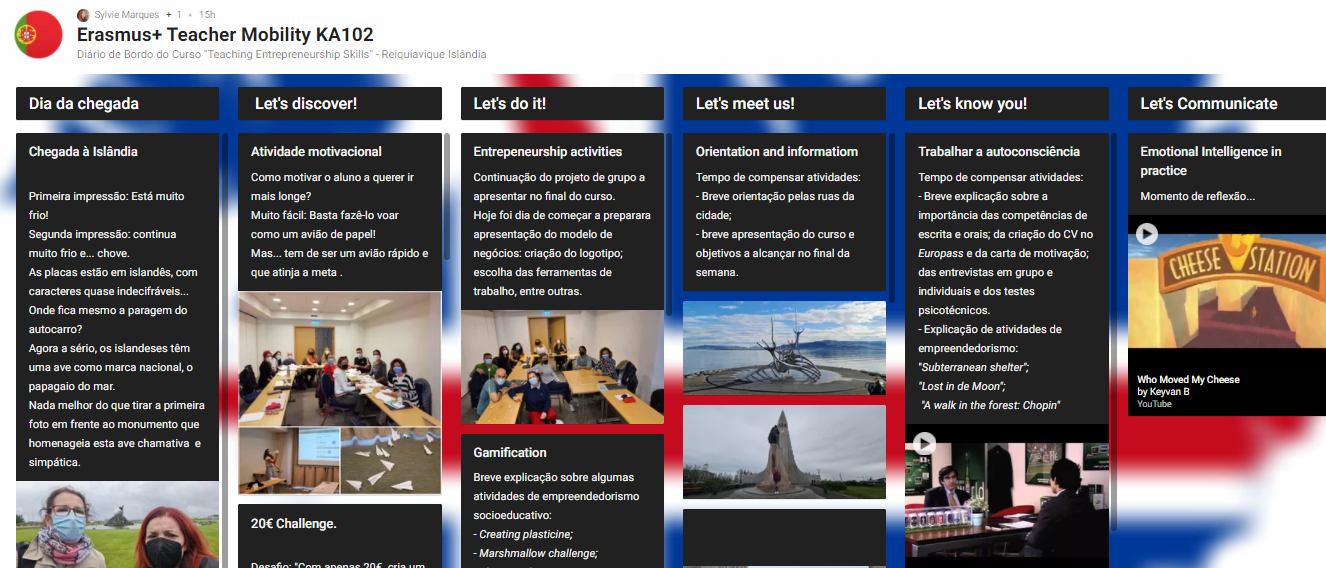Select the Let's discover! column header
This screenshot has width=1326, height=568.
340,103
